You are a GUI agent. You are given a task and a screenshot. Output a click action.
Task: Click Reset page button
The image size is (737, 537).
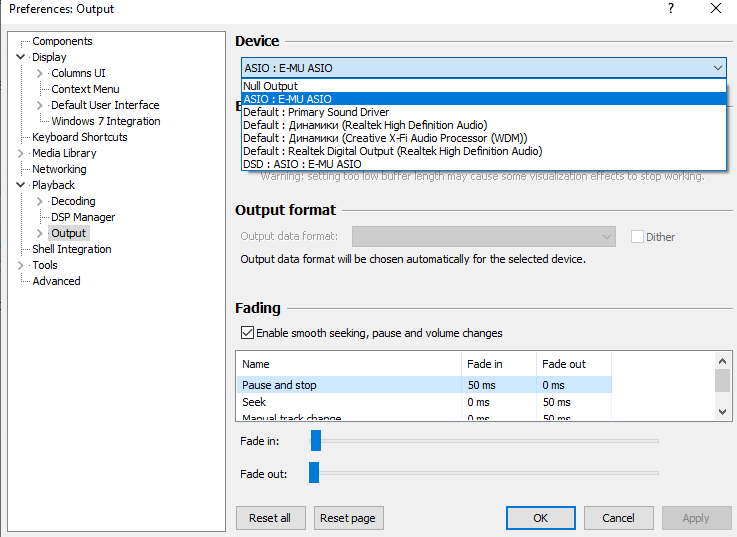point(348,518)
